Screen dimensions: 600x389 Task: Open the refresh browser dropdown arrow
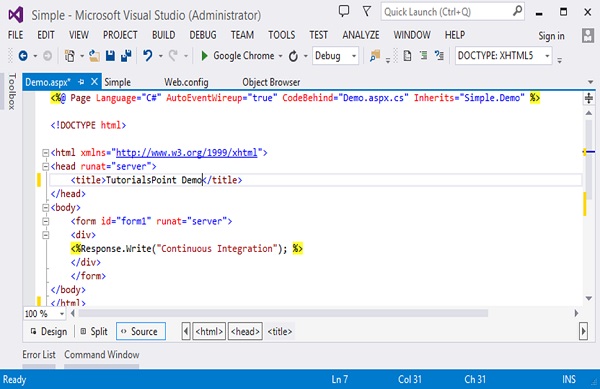[x=305, y=56]
